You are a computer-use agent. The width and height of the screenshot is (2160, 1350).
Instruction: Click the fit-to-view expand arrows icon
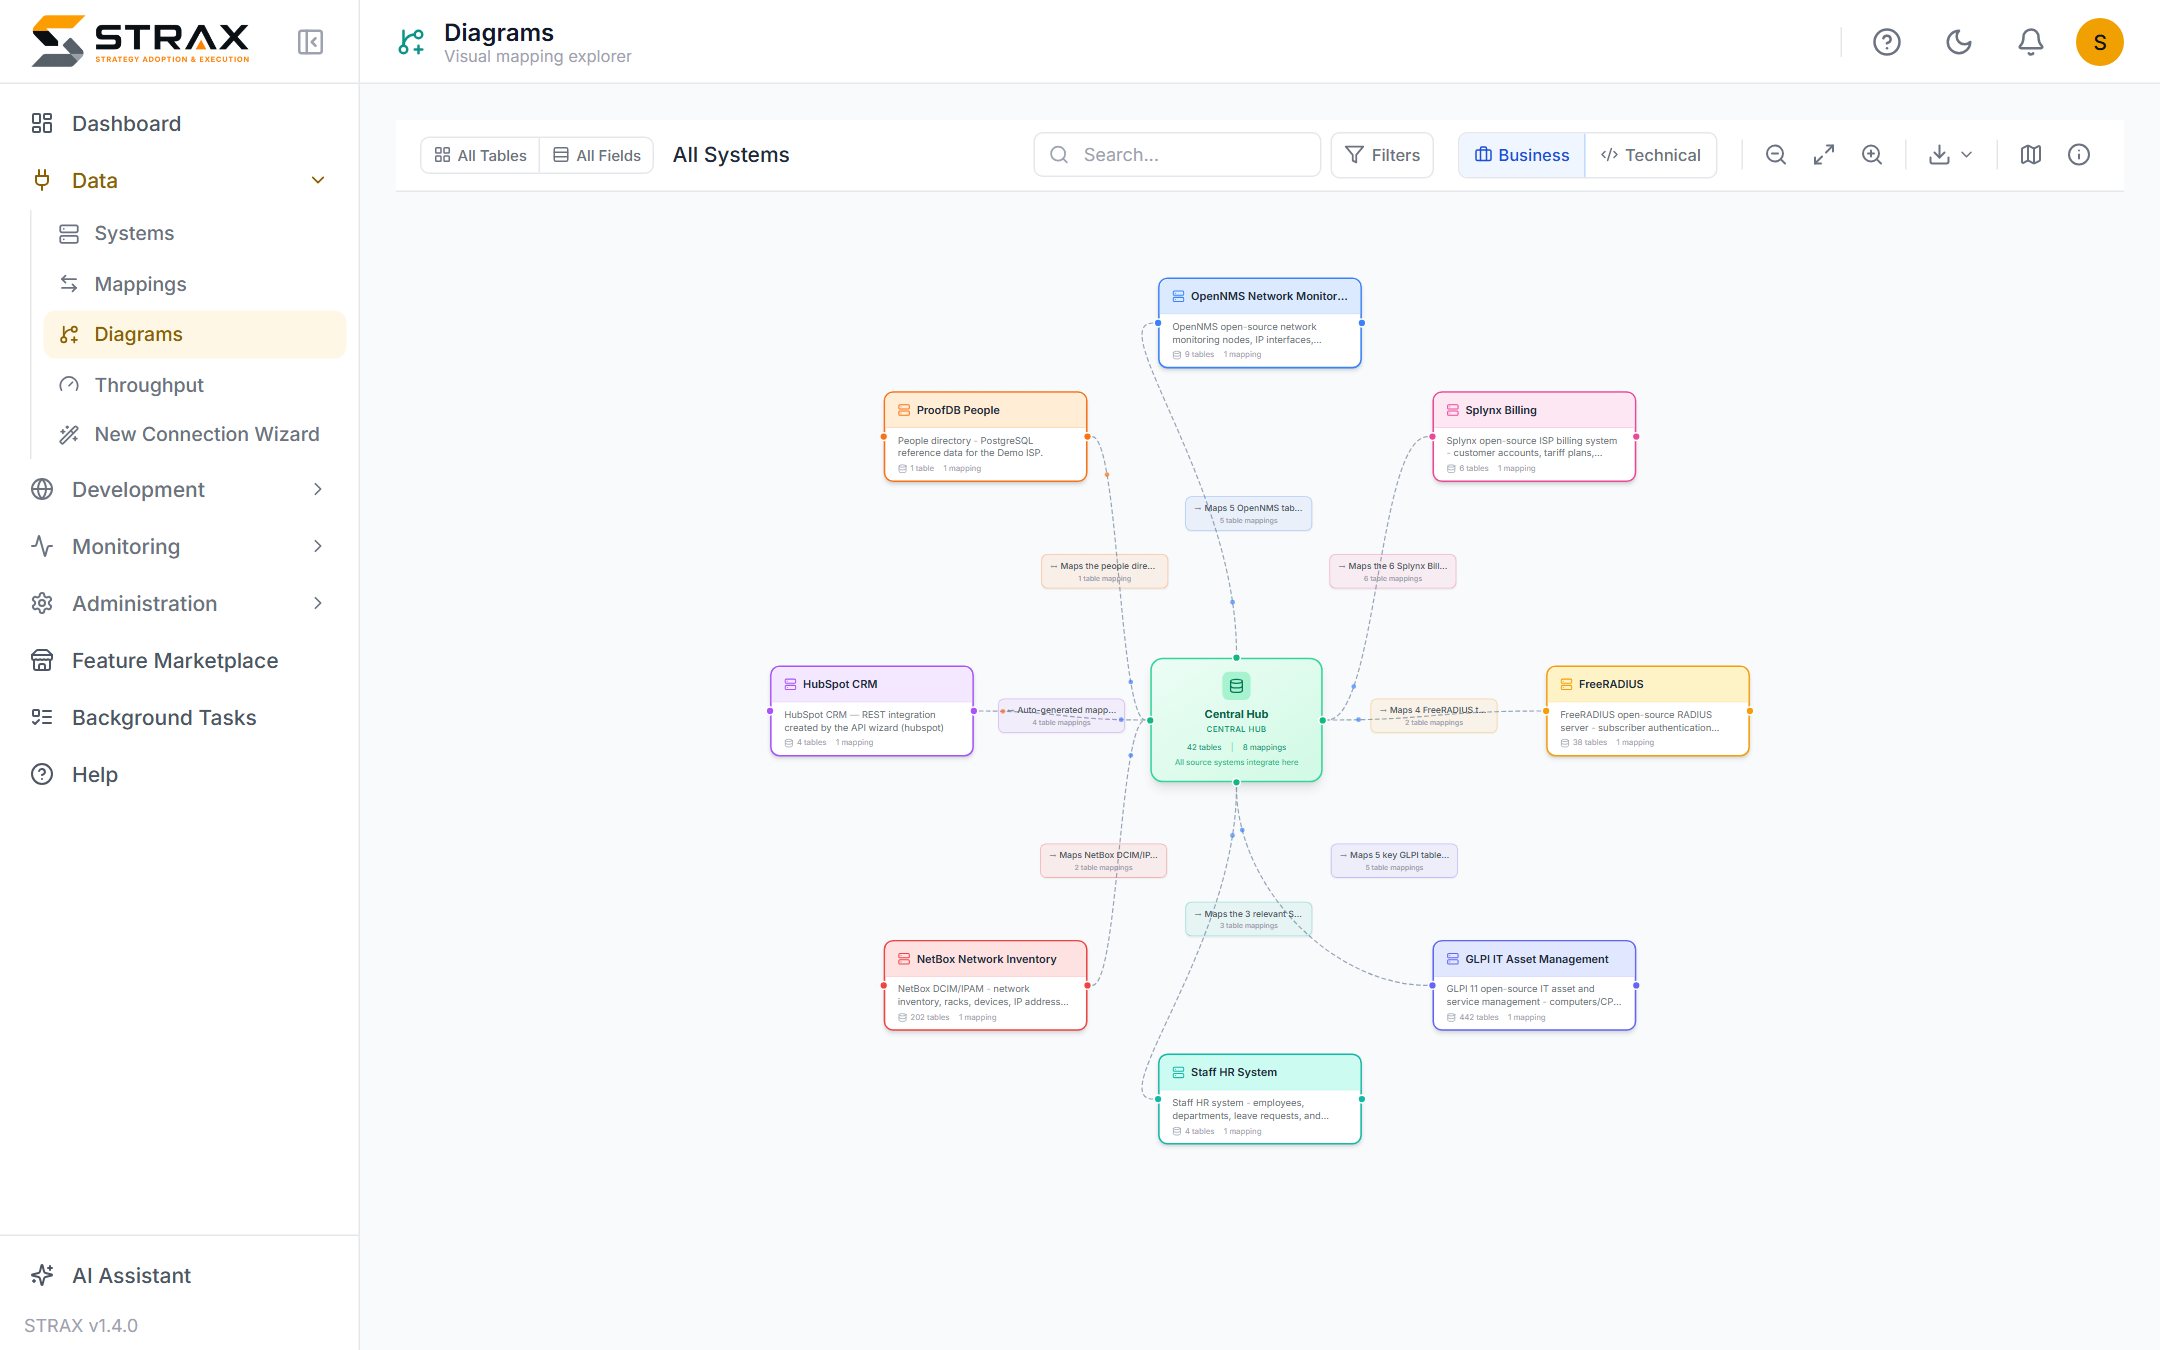pos(1823,155)
